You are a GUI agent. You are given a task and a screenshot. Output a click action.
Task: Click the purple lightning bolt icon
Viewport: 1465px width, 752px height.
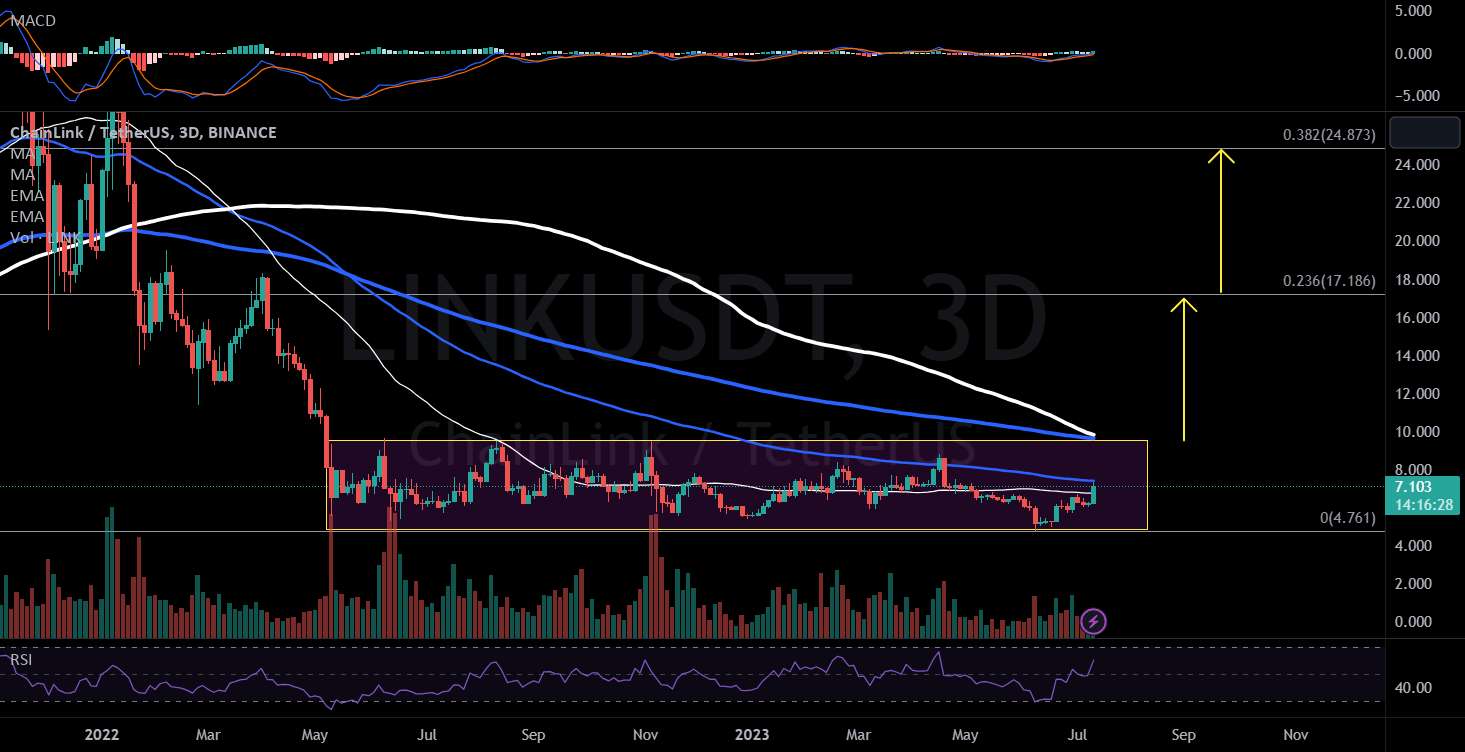[1094, 621]
